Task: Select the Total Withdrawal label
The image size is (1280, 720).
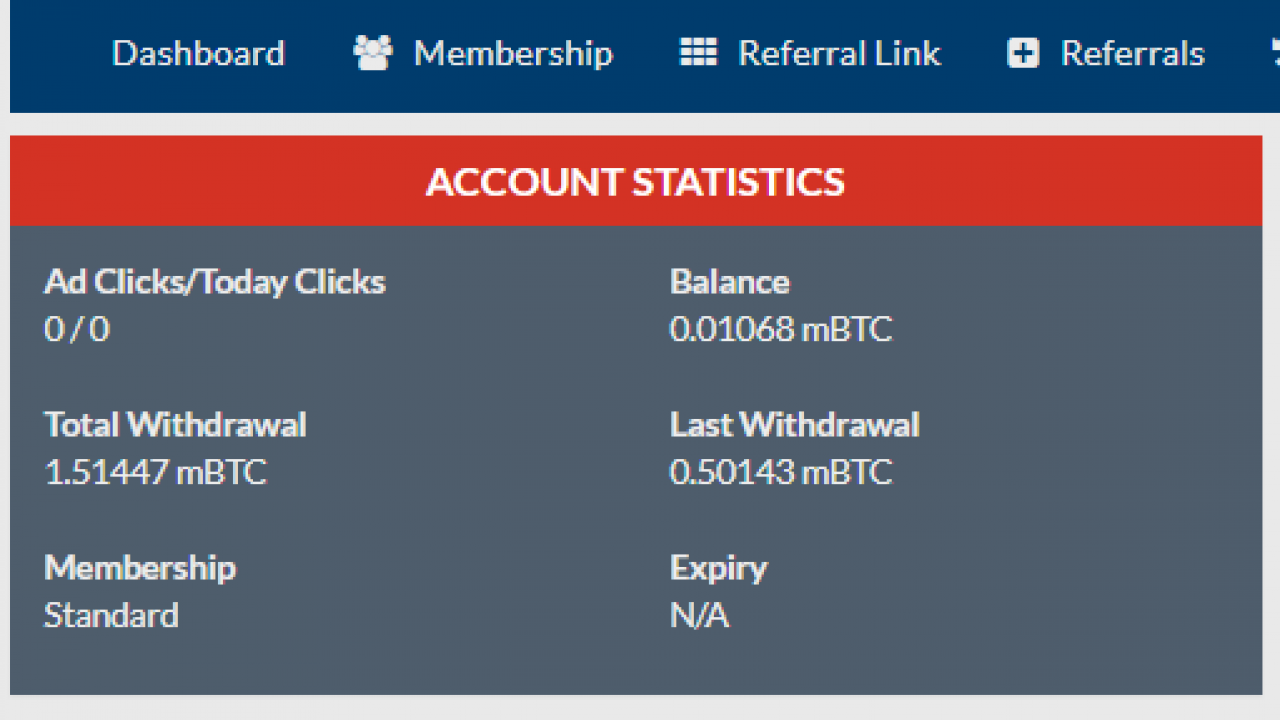Action: [x=175, y=425]
